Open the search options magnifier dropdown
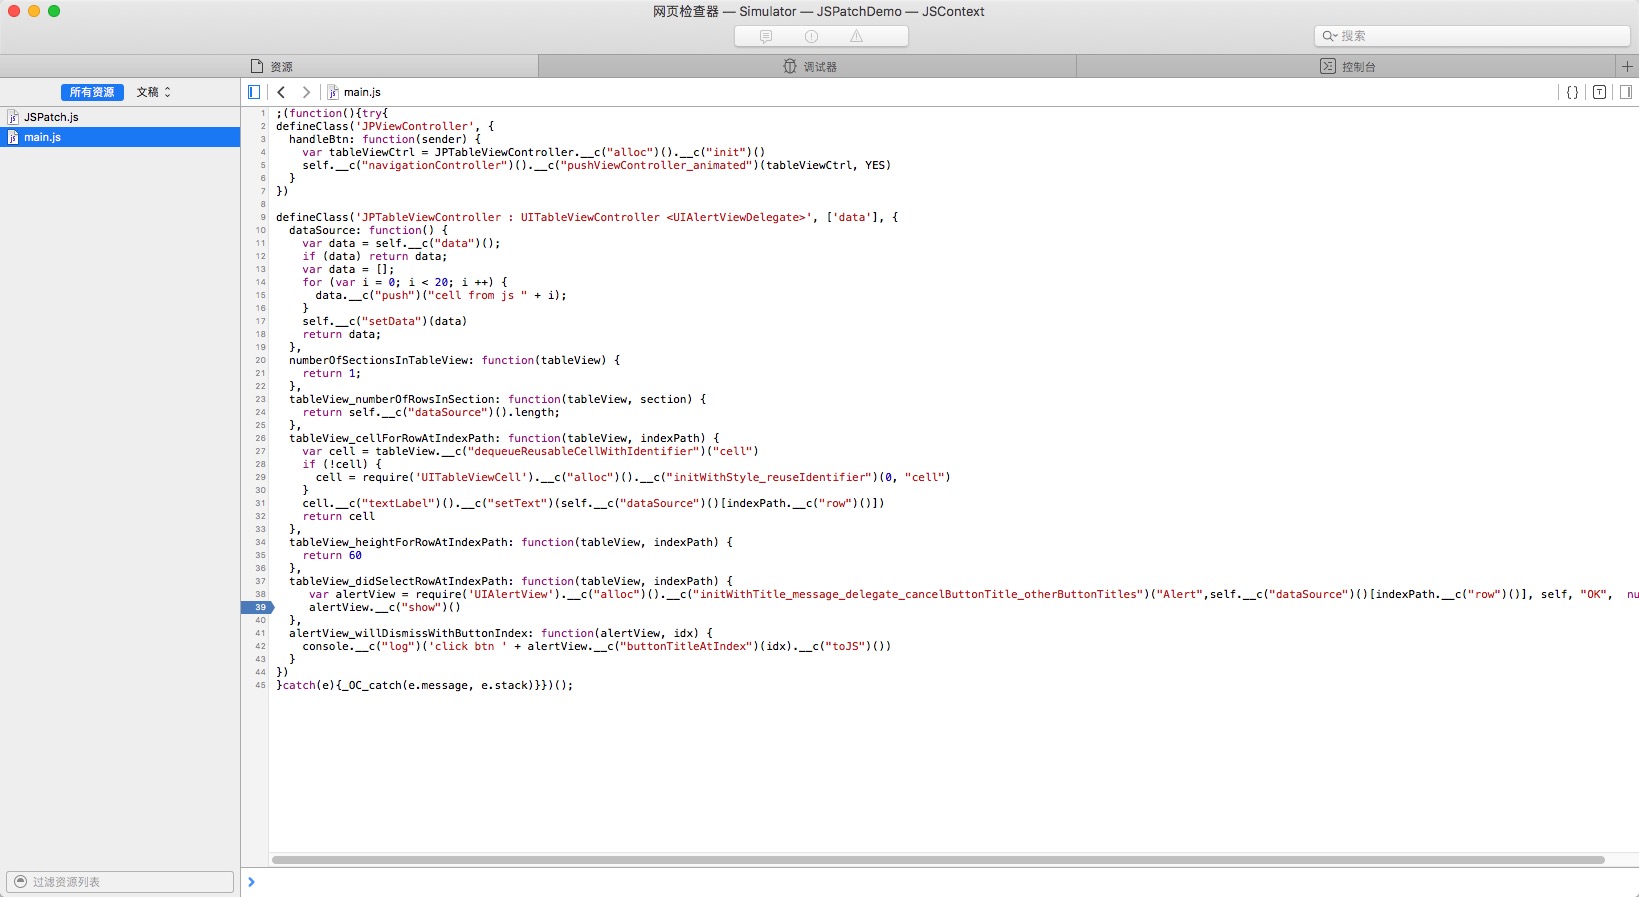This screenshot has height=897, width=1639. click(1330, 36)
